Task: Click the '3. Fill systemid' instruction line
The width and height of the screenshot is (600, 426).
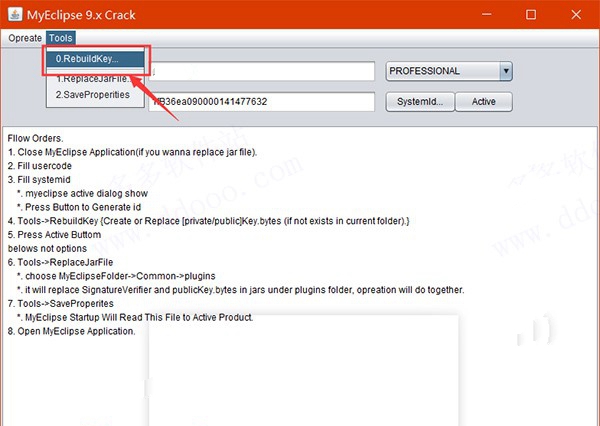Action: [x=39, y=180]
